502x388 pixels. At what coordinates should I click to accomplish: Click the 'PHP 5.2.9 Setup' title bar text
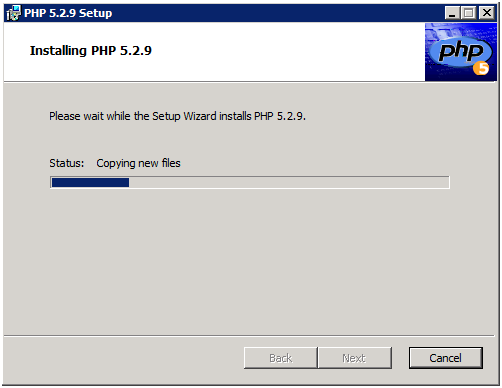(68, 13)
